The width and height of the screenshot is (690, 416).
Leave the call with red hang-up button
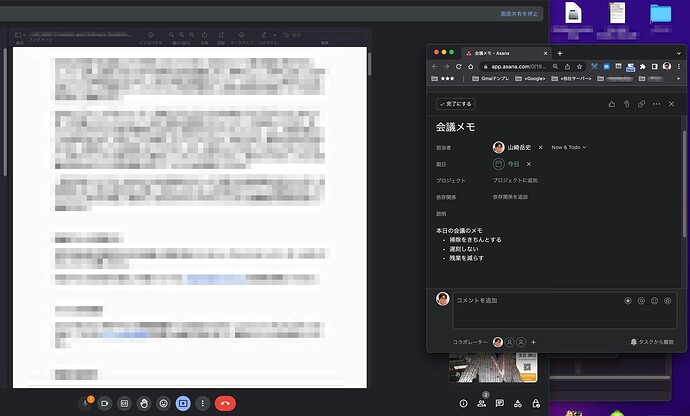pos(225,403)
